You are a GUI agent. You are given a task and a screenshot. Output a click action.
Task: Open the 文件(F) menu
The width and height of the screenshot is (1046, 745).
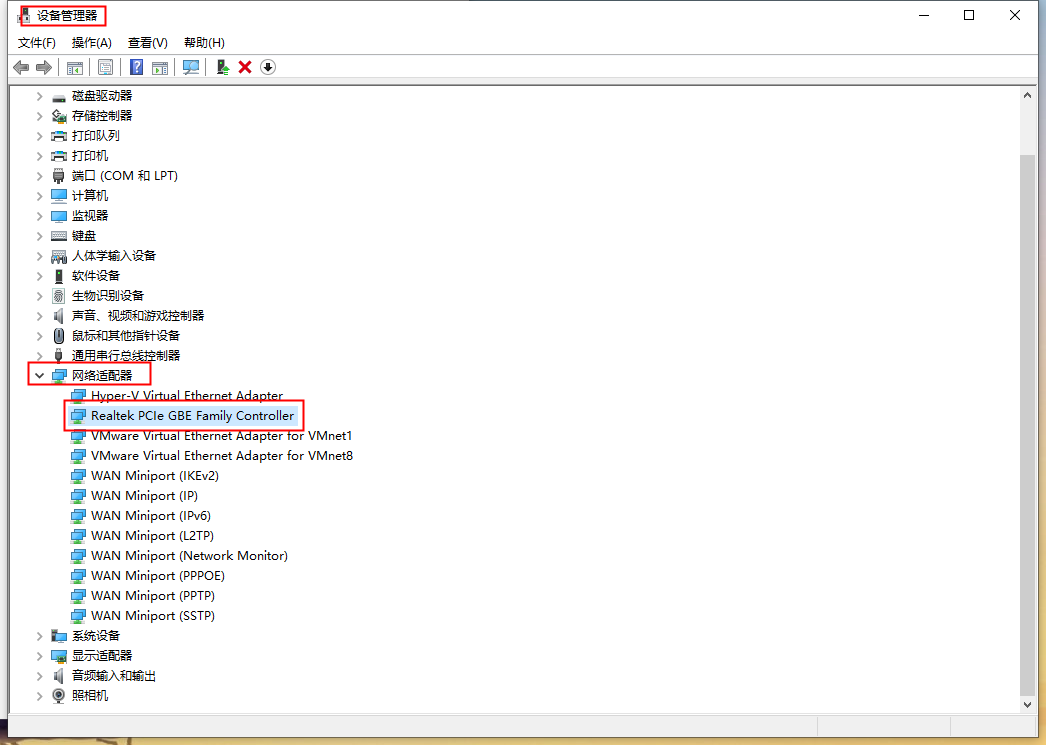point(37,42)
